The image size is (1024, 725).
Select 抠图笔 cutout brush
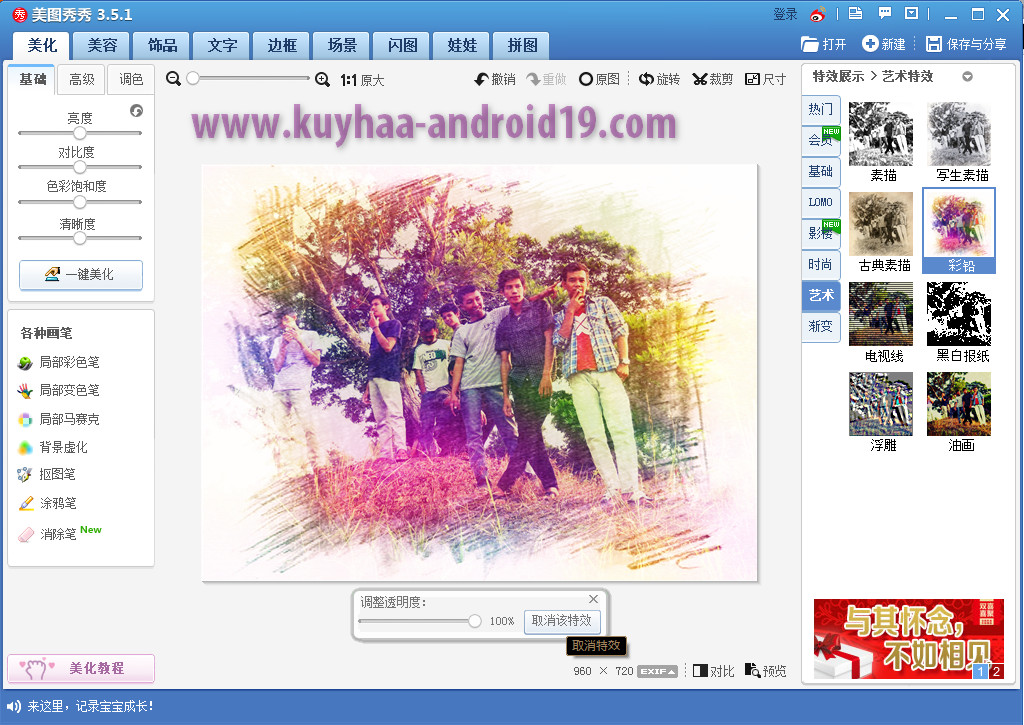(46, 474)
